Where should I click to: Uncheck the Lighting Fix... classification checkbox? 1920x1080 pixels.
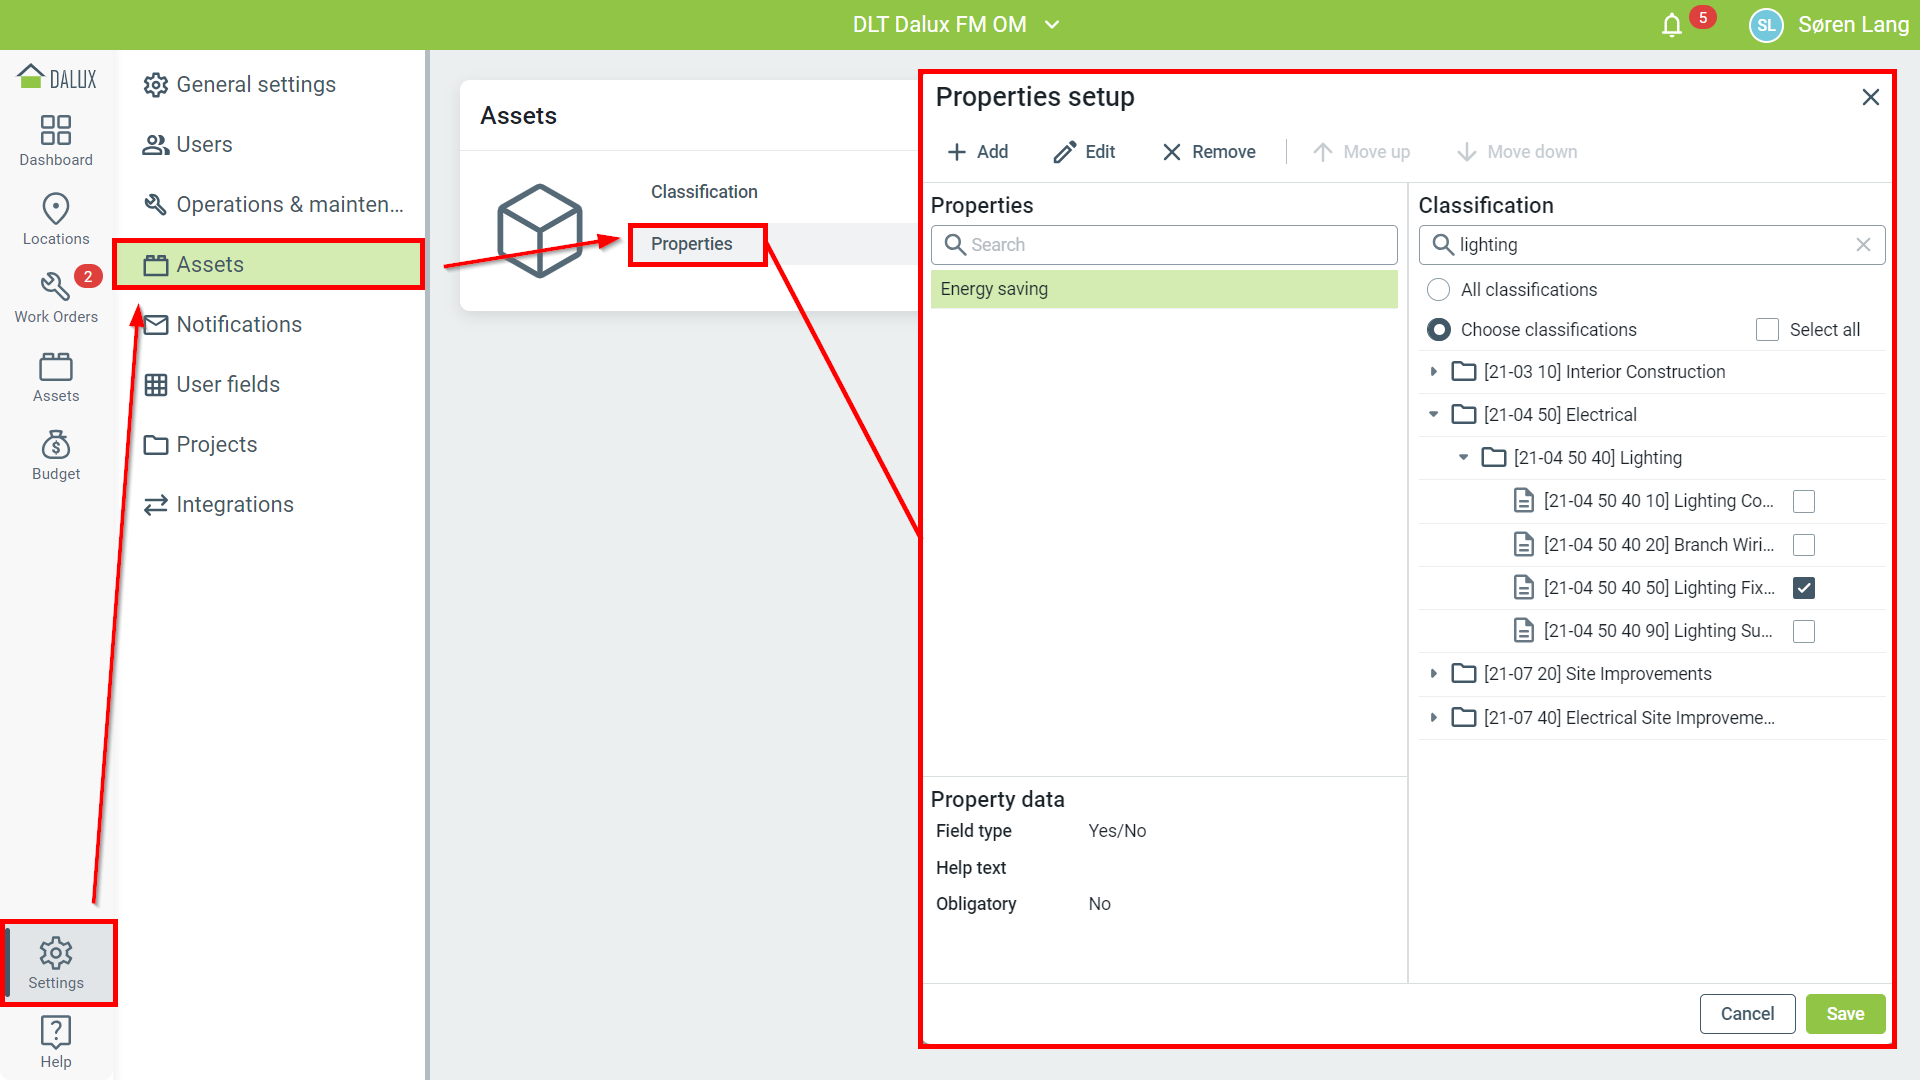pyautogui.click(x=1804, y=588)
